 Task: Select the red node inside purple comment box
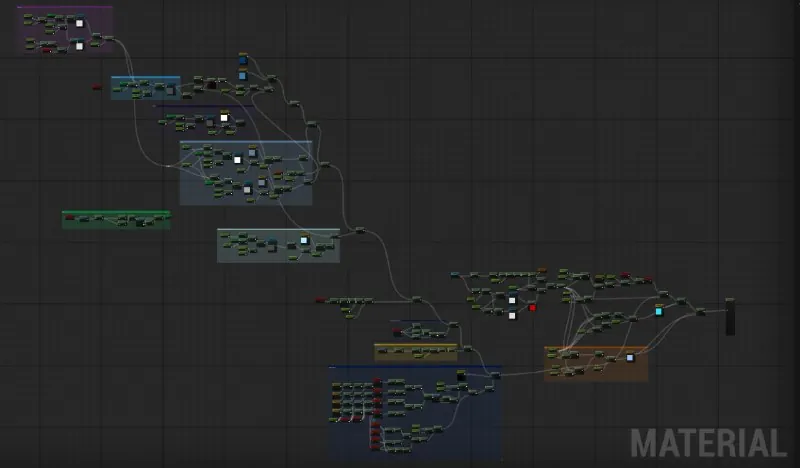[x=46, y=50]
